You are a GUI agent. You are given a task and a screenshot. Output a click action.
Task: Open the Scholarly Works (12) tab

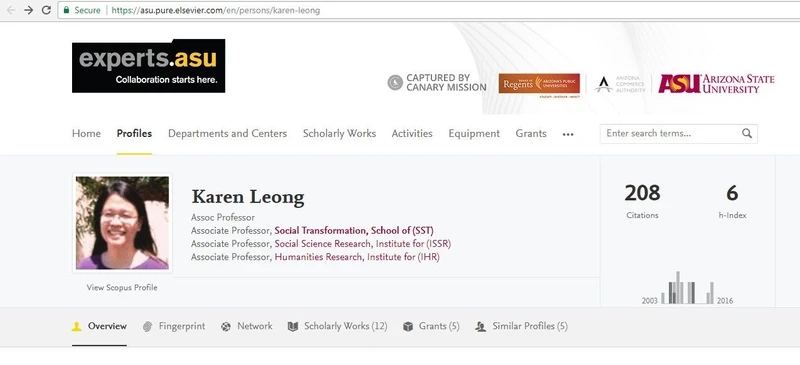coord(337,326)
